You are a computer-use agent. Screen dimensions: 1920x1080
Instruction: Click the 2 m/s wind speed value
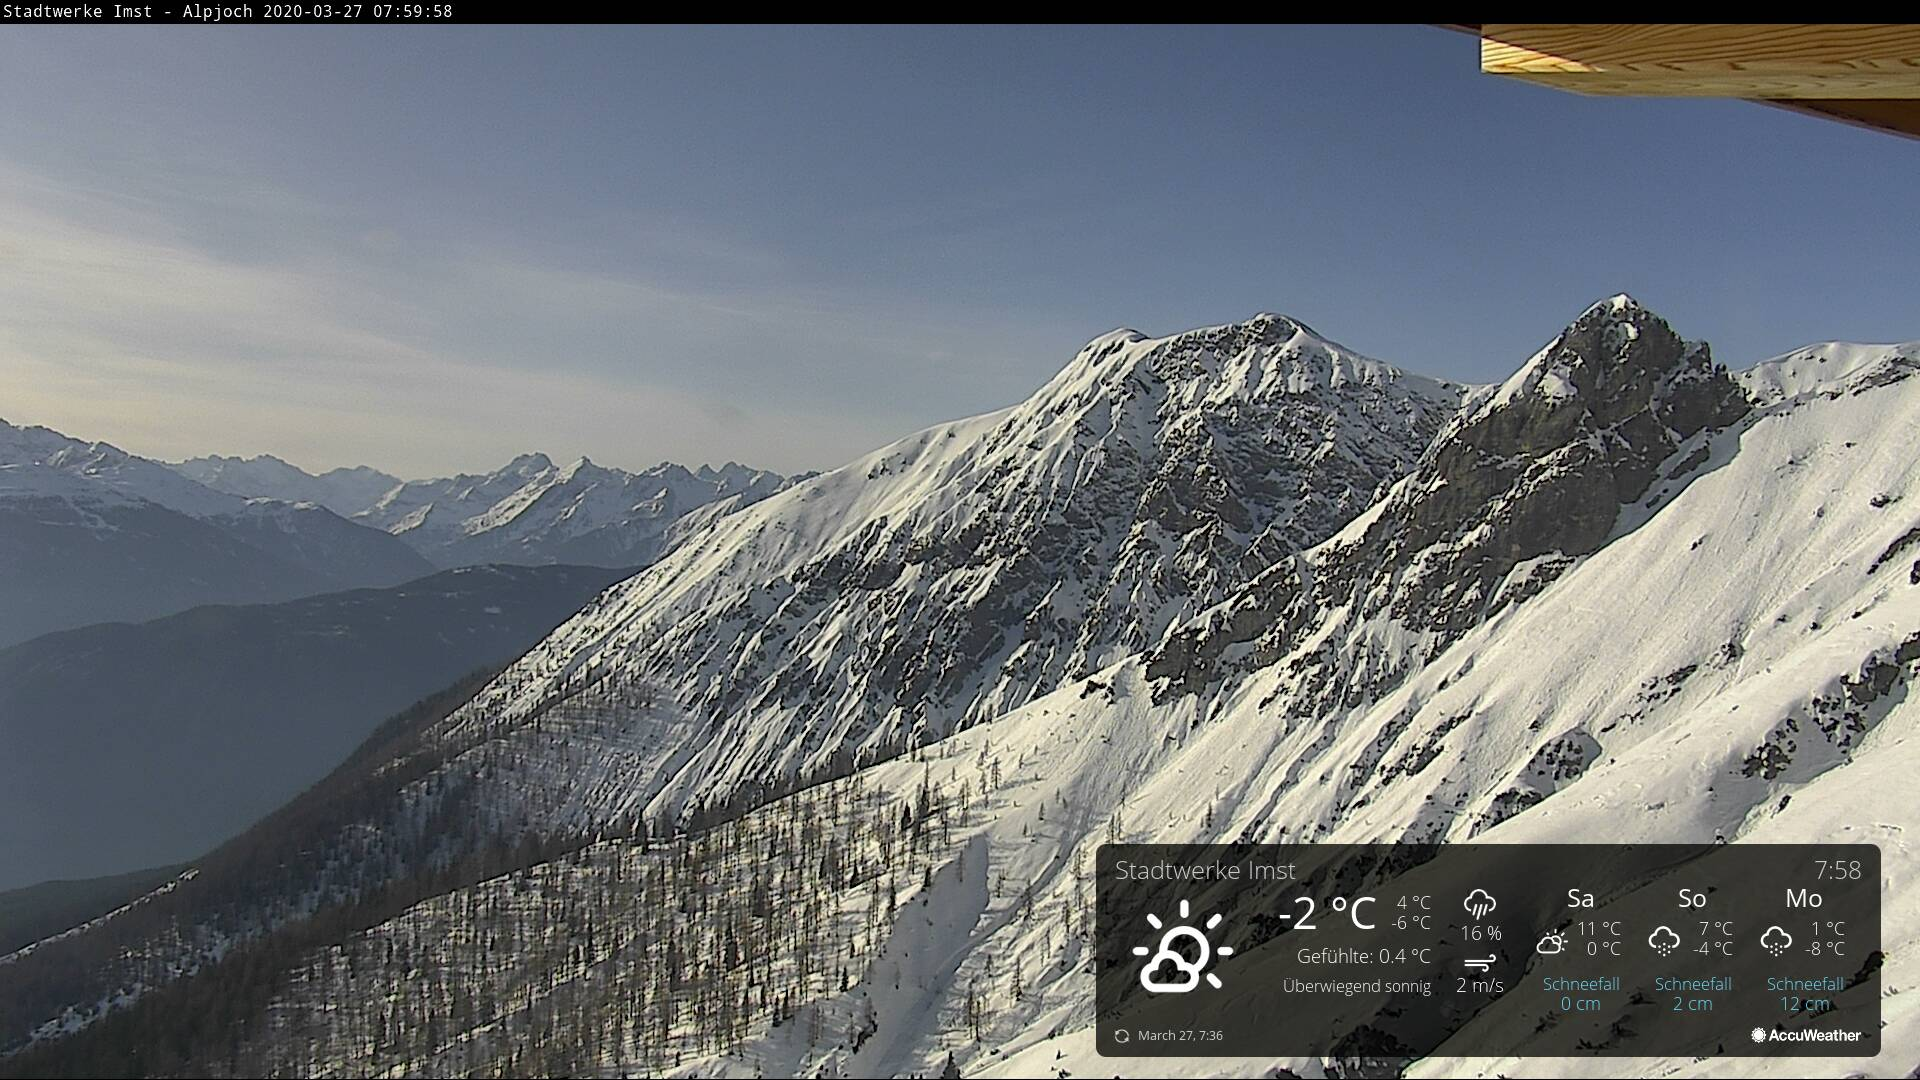(x=1480, y=985)
